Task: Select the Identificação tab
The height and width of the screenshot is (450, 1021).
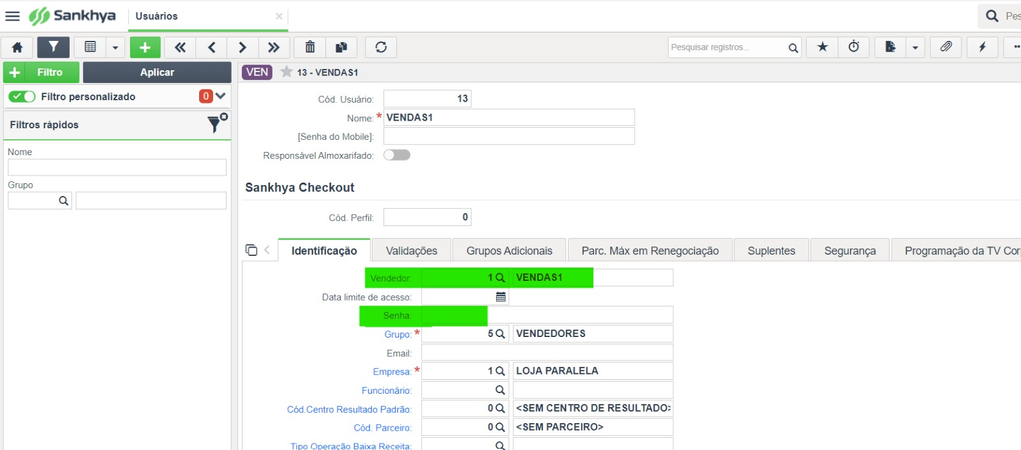Action: [324, 251]
